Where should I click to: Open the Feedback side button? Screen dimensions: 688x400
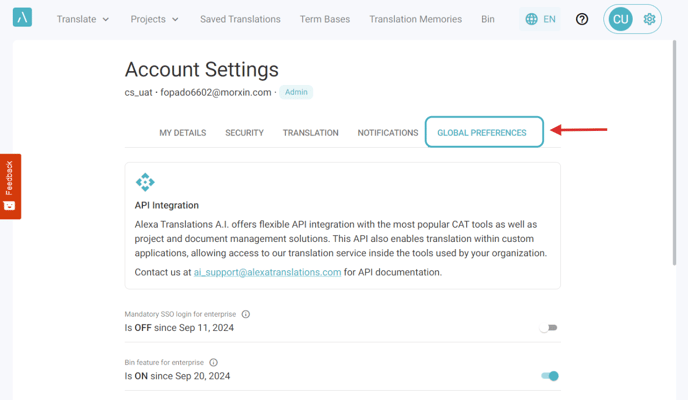(10, 186)
